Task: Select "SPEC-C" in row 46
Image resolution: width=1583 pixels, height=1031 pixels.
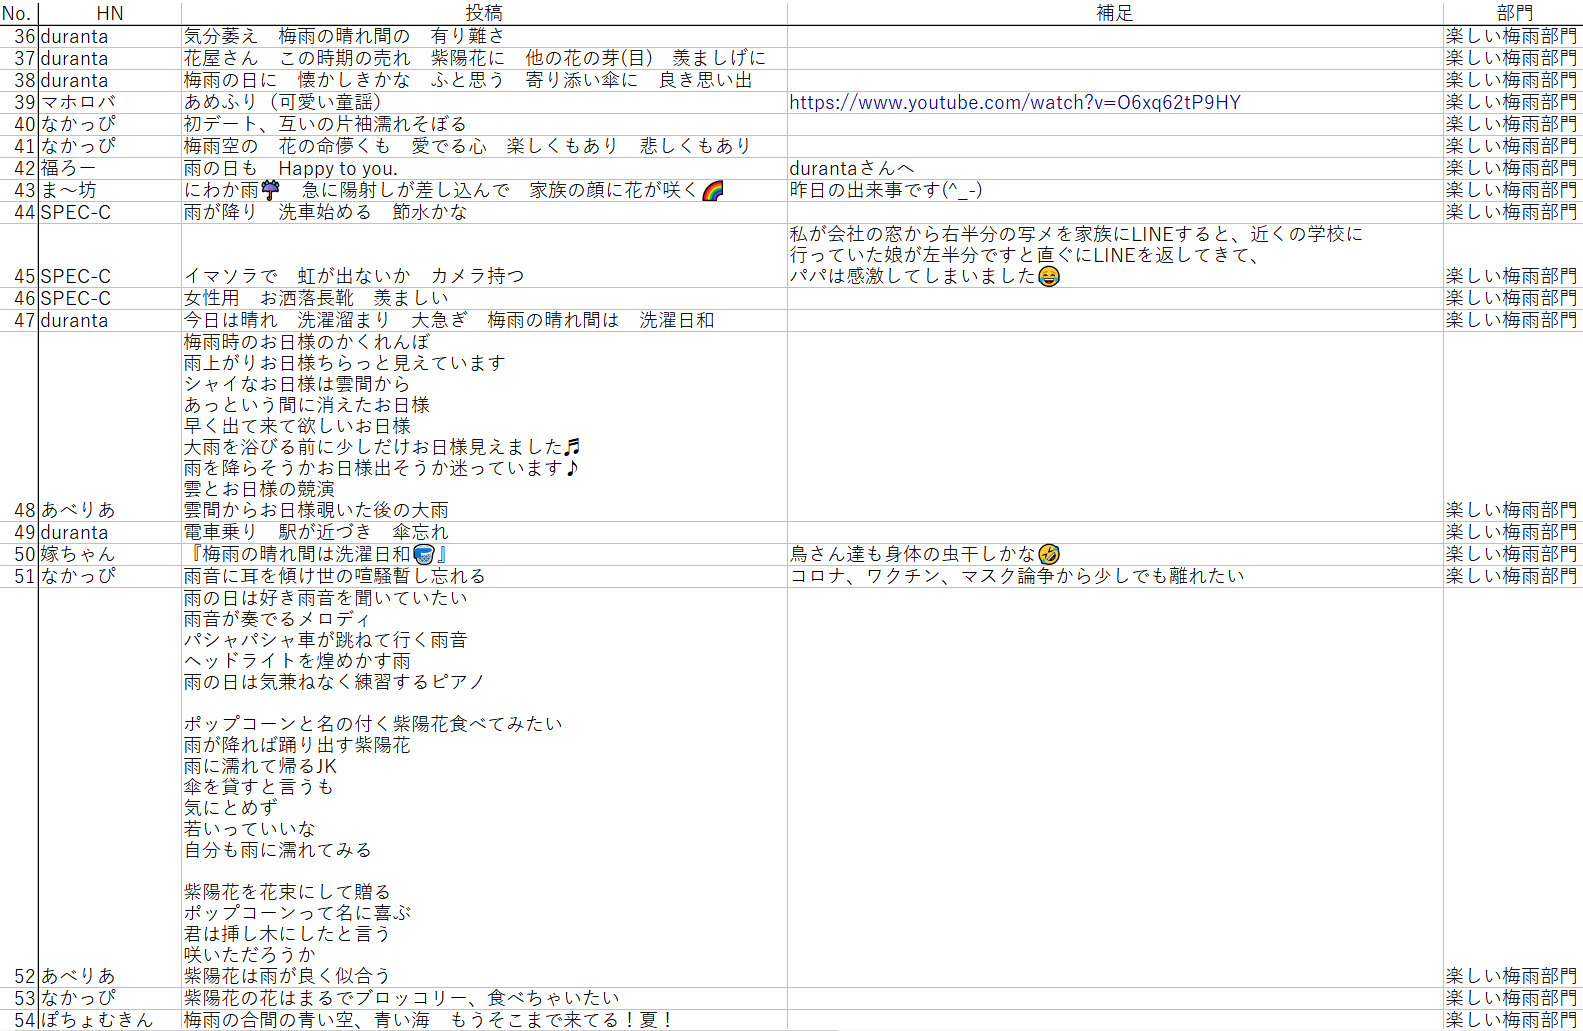Action: pyautogui.click(x=76, y=298)
